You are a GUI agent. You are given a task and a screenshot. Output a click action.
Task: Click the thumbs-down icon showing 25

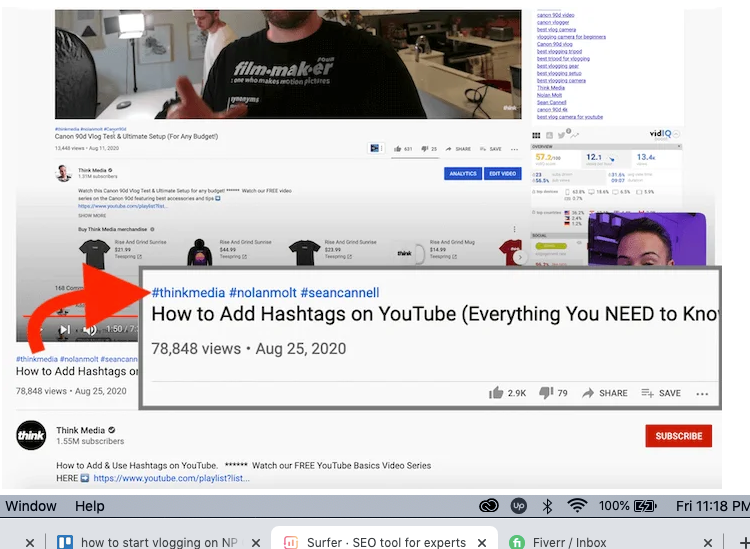click(x=424, y=149)
